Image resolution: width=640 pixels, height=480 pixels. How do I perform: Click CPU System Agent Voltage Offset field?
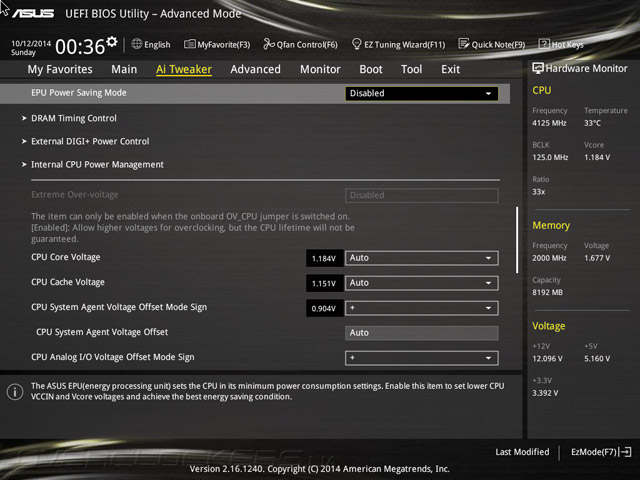[422, 333]
